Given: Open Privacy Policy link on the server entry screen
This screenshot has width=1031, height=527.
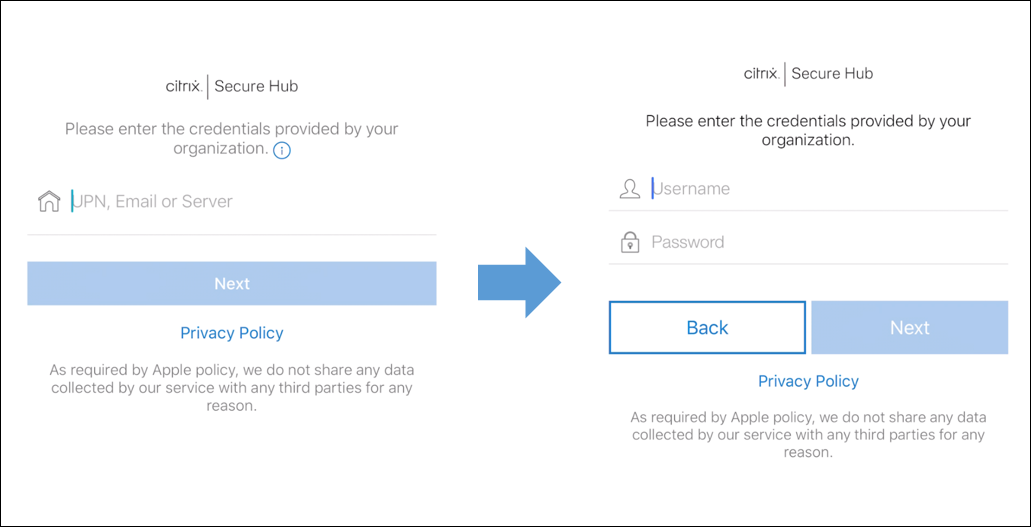Looking at the screenshot, I should 232,333.
